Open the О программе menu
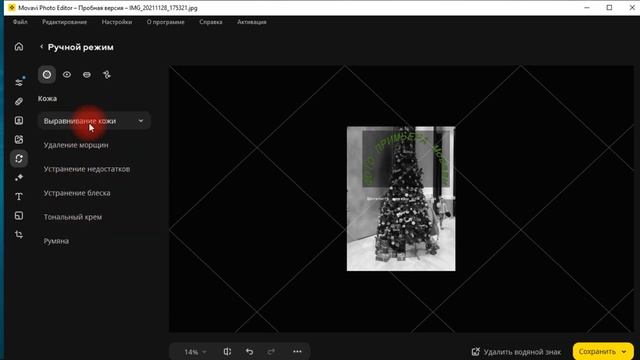The width and height of the screenshot is (640, 360). 166,22
